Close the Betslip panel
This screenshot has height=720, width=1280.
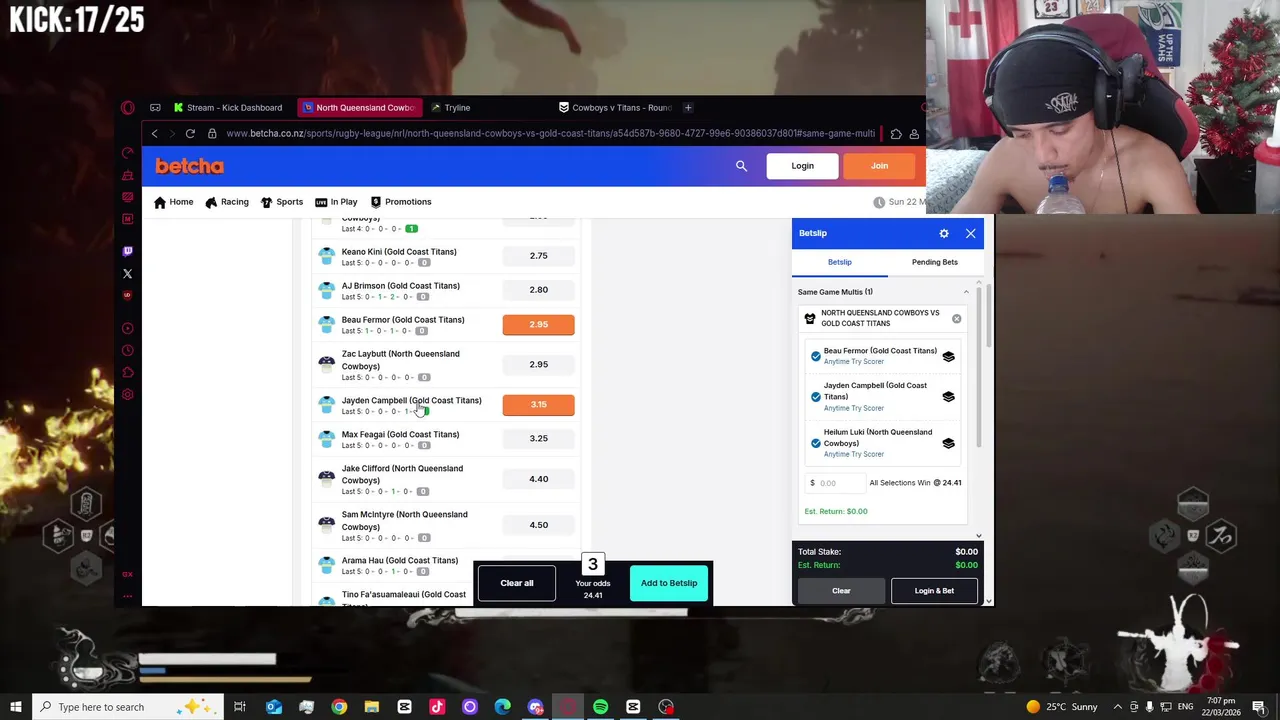pyautogui.click(x=970, y=233)
